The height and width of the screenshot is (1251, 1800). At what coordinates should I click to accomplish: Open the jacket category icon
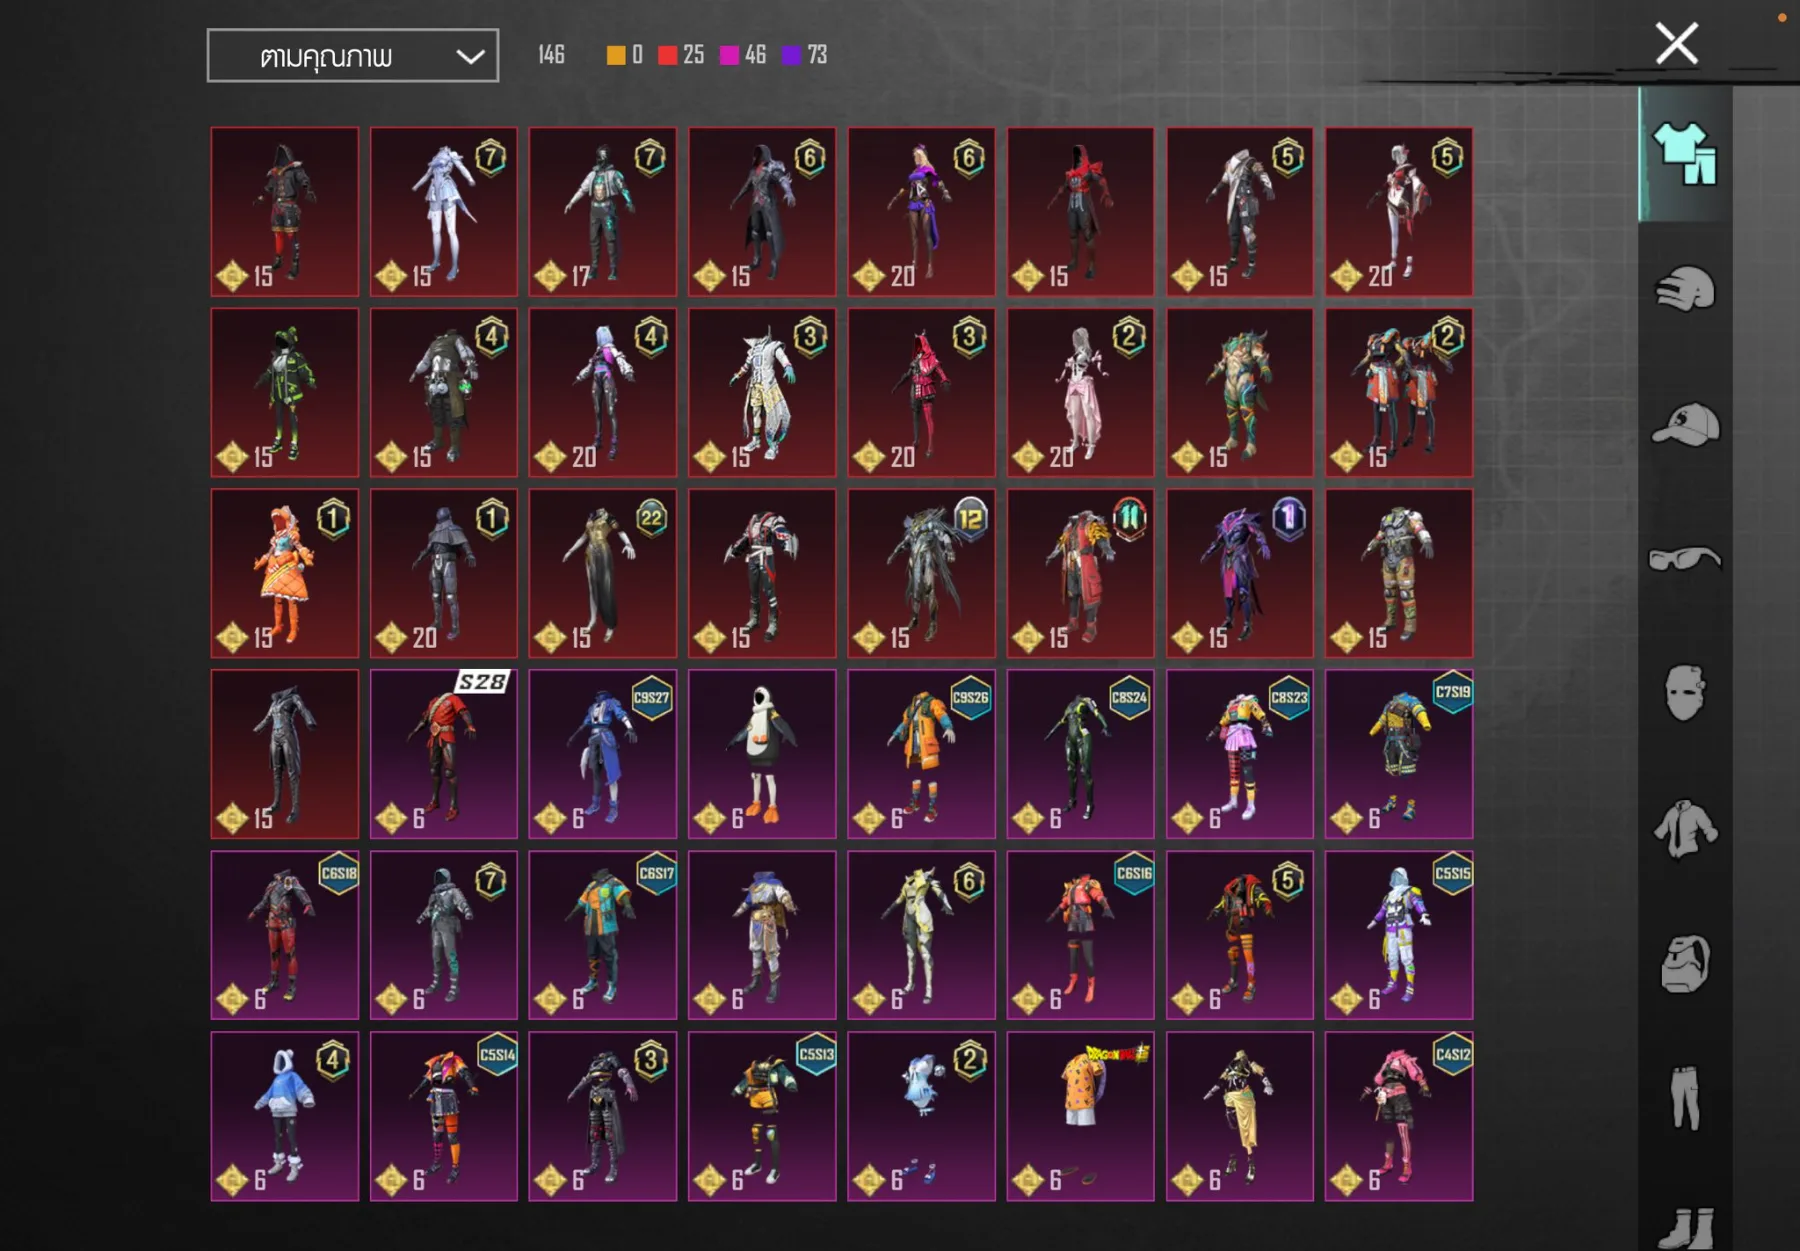click(x=1685, y=828)
